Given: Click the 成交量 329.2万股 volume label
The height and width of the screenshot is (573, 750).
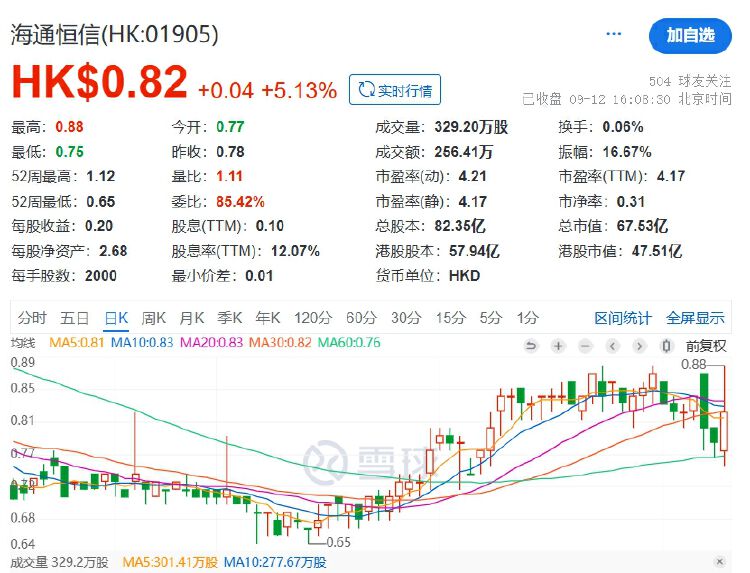Looking at the screenshot, I should coord(59,562).
